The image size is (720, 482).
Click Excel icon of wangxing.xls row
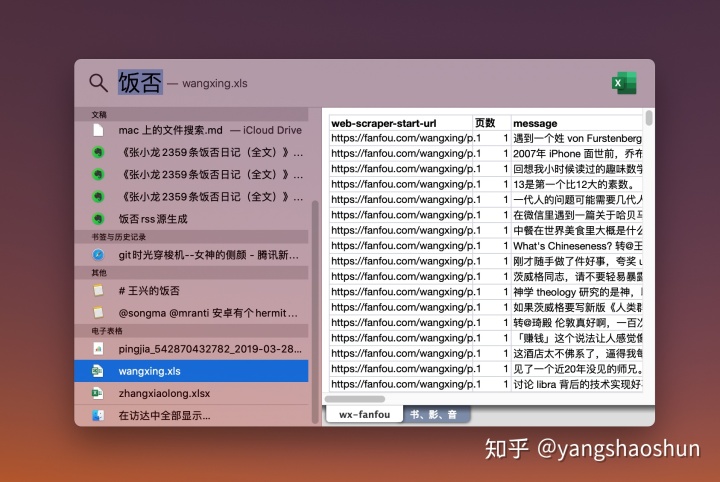point(98,371)
